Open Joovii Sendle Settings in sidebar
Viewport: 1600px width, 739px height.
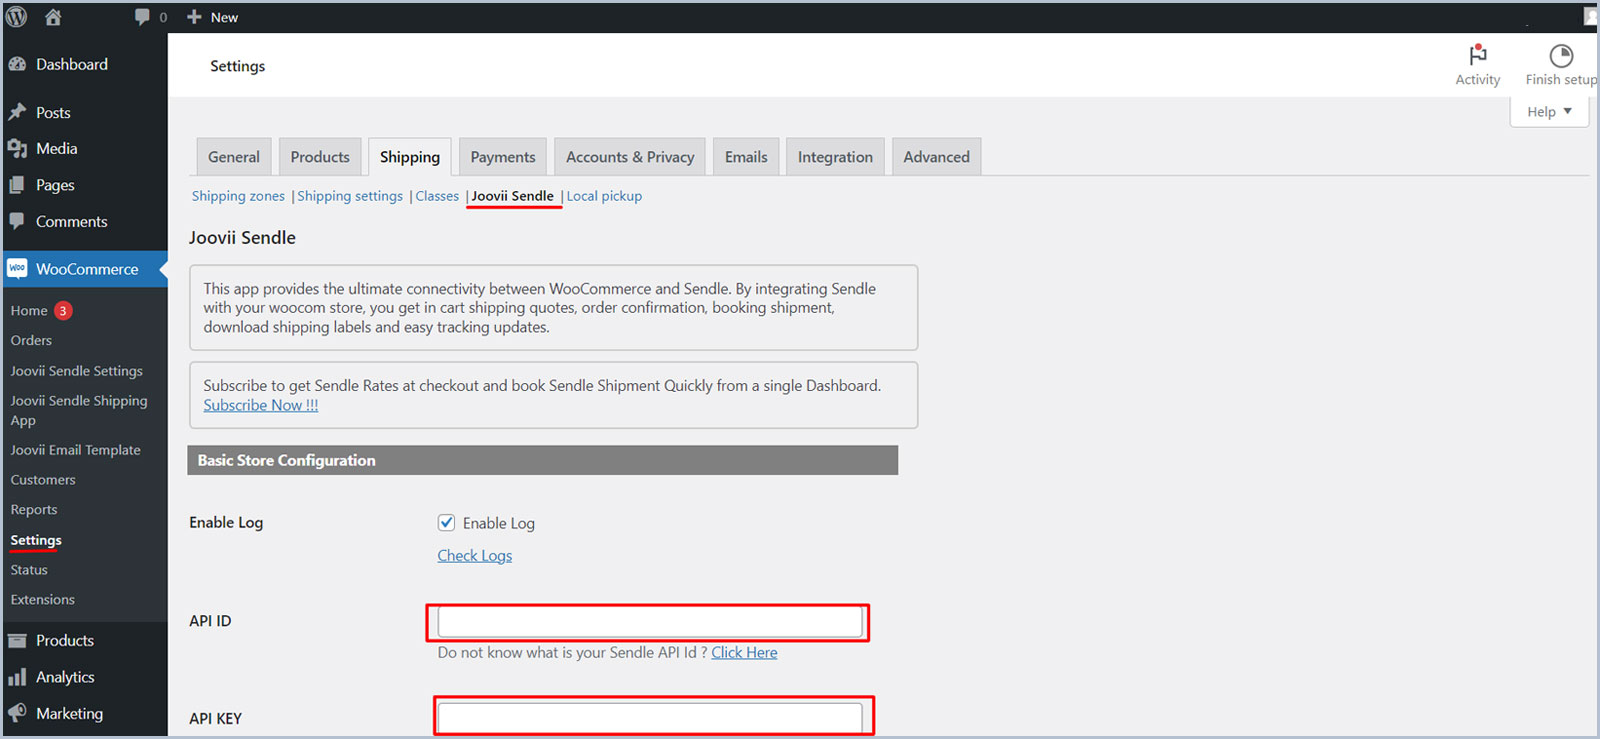pos(76,371)
